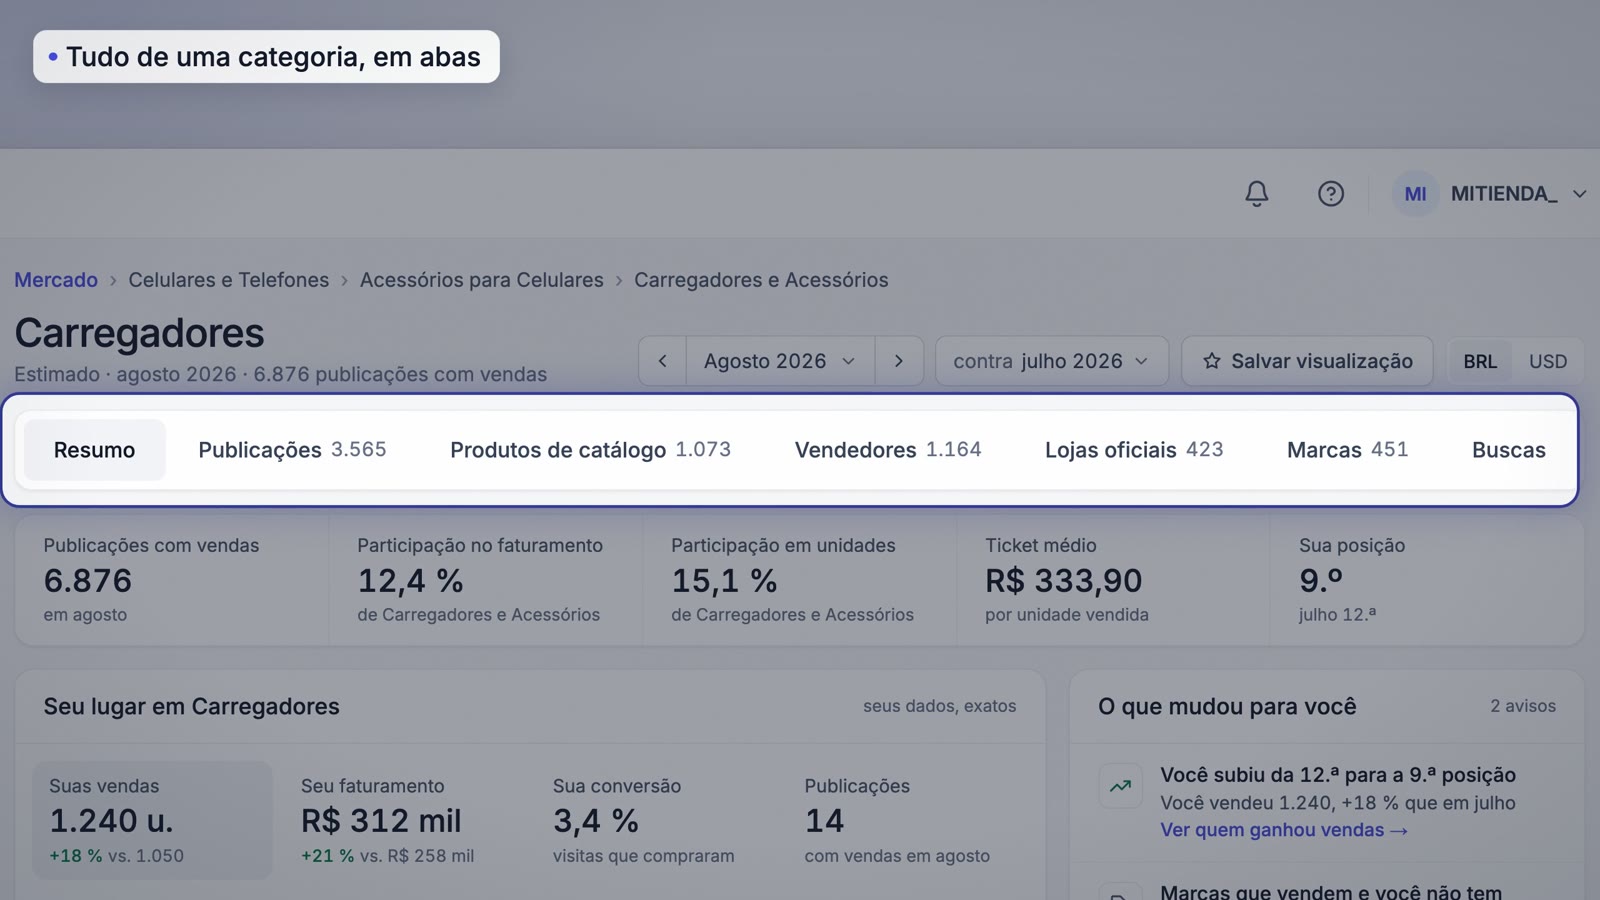Screen dimensions: 1600x900
Task: Click the seus dados, exatos label
Action: tap(939, 706)
